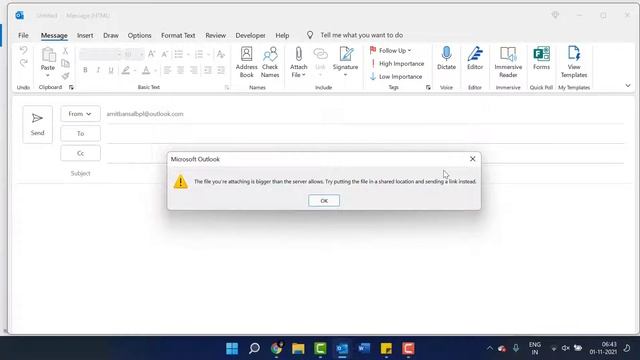640x360 pixels.
Task: Switch to the Review tab
Action: (216, 36)
